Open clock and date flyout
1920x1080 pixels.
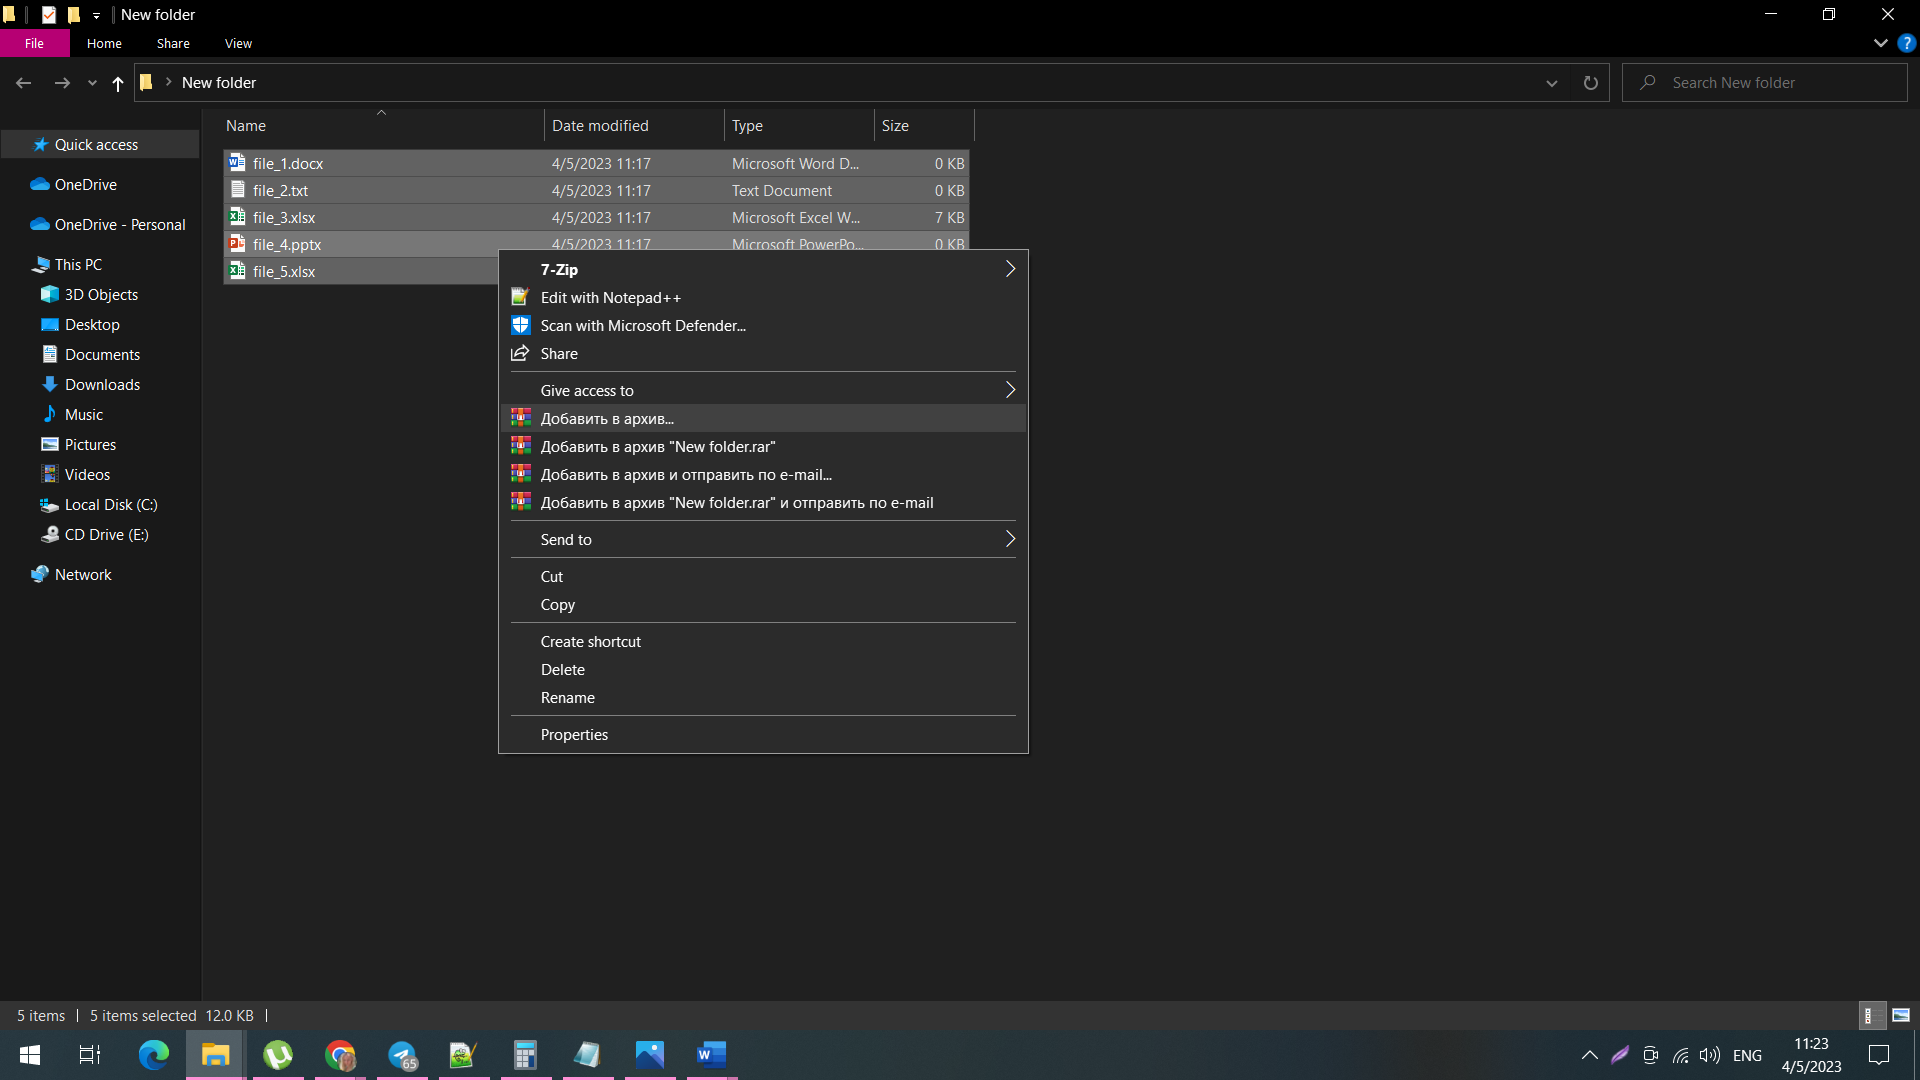pyautogui.click(x=1811, y=1055)
